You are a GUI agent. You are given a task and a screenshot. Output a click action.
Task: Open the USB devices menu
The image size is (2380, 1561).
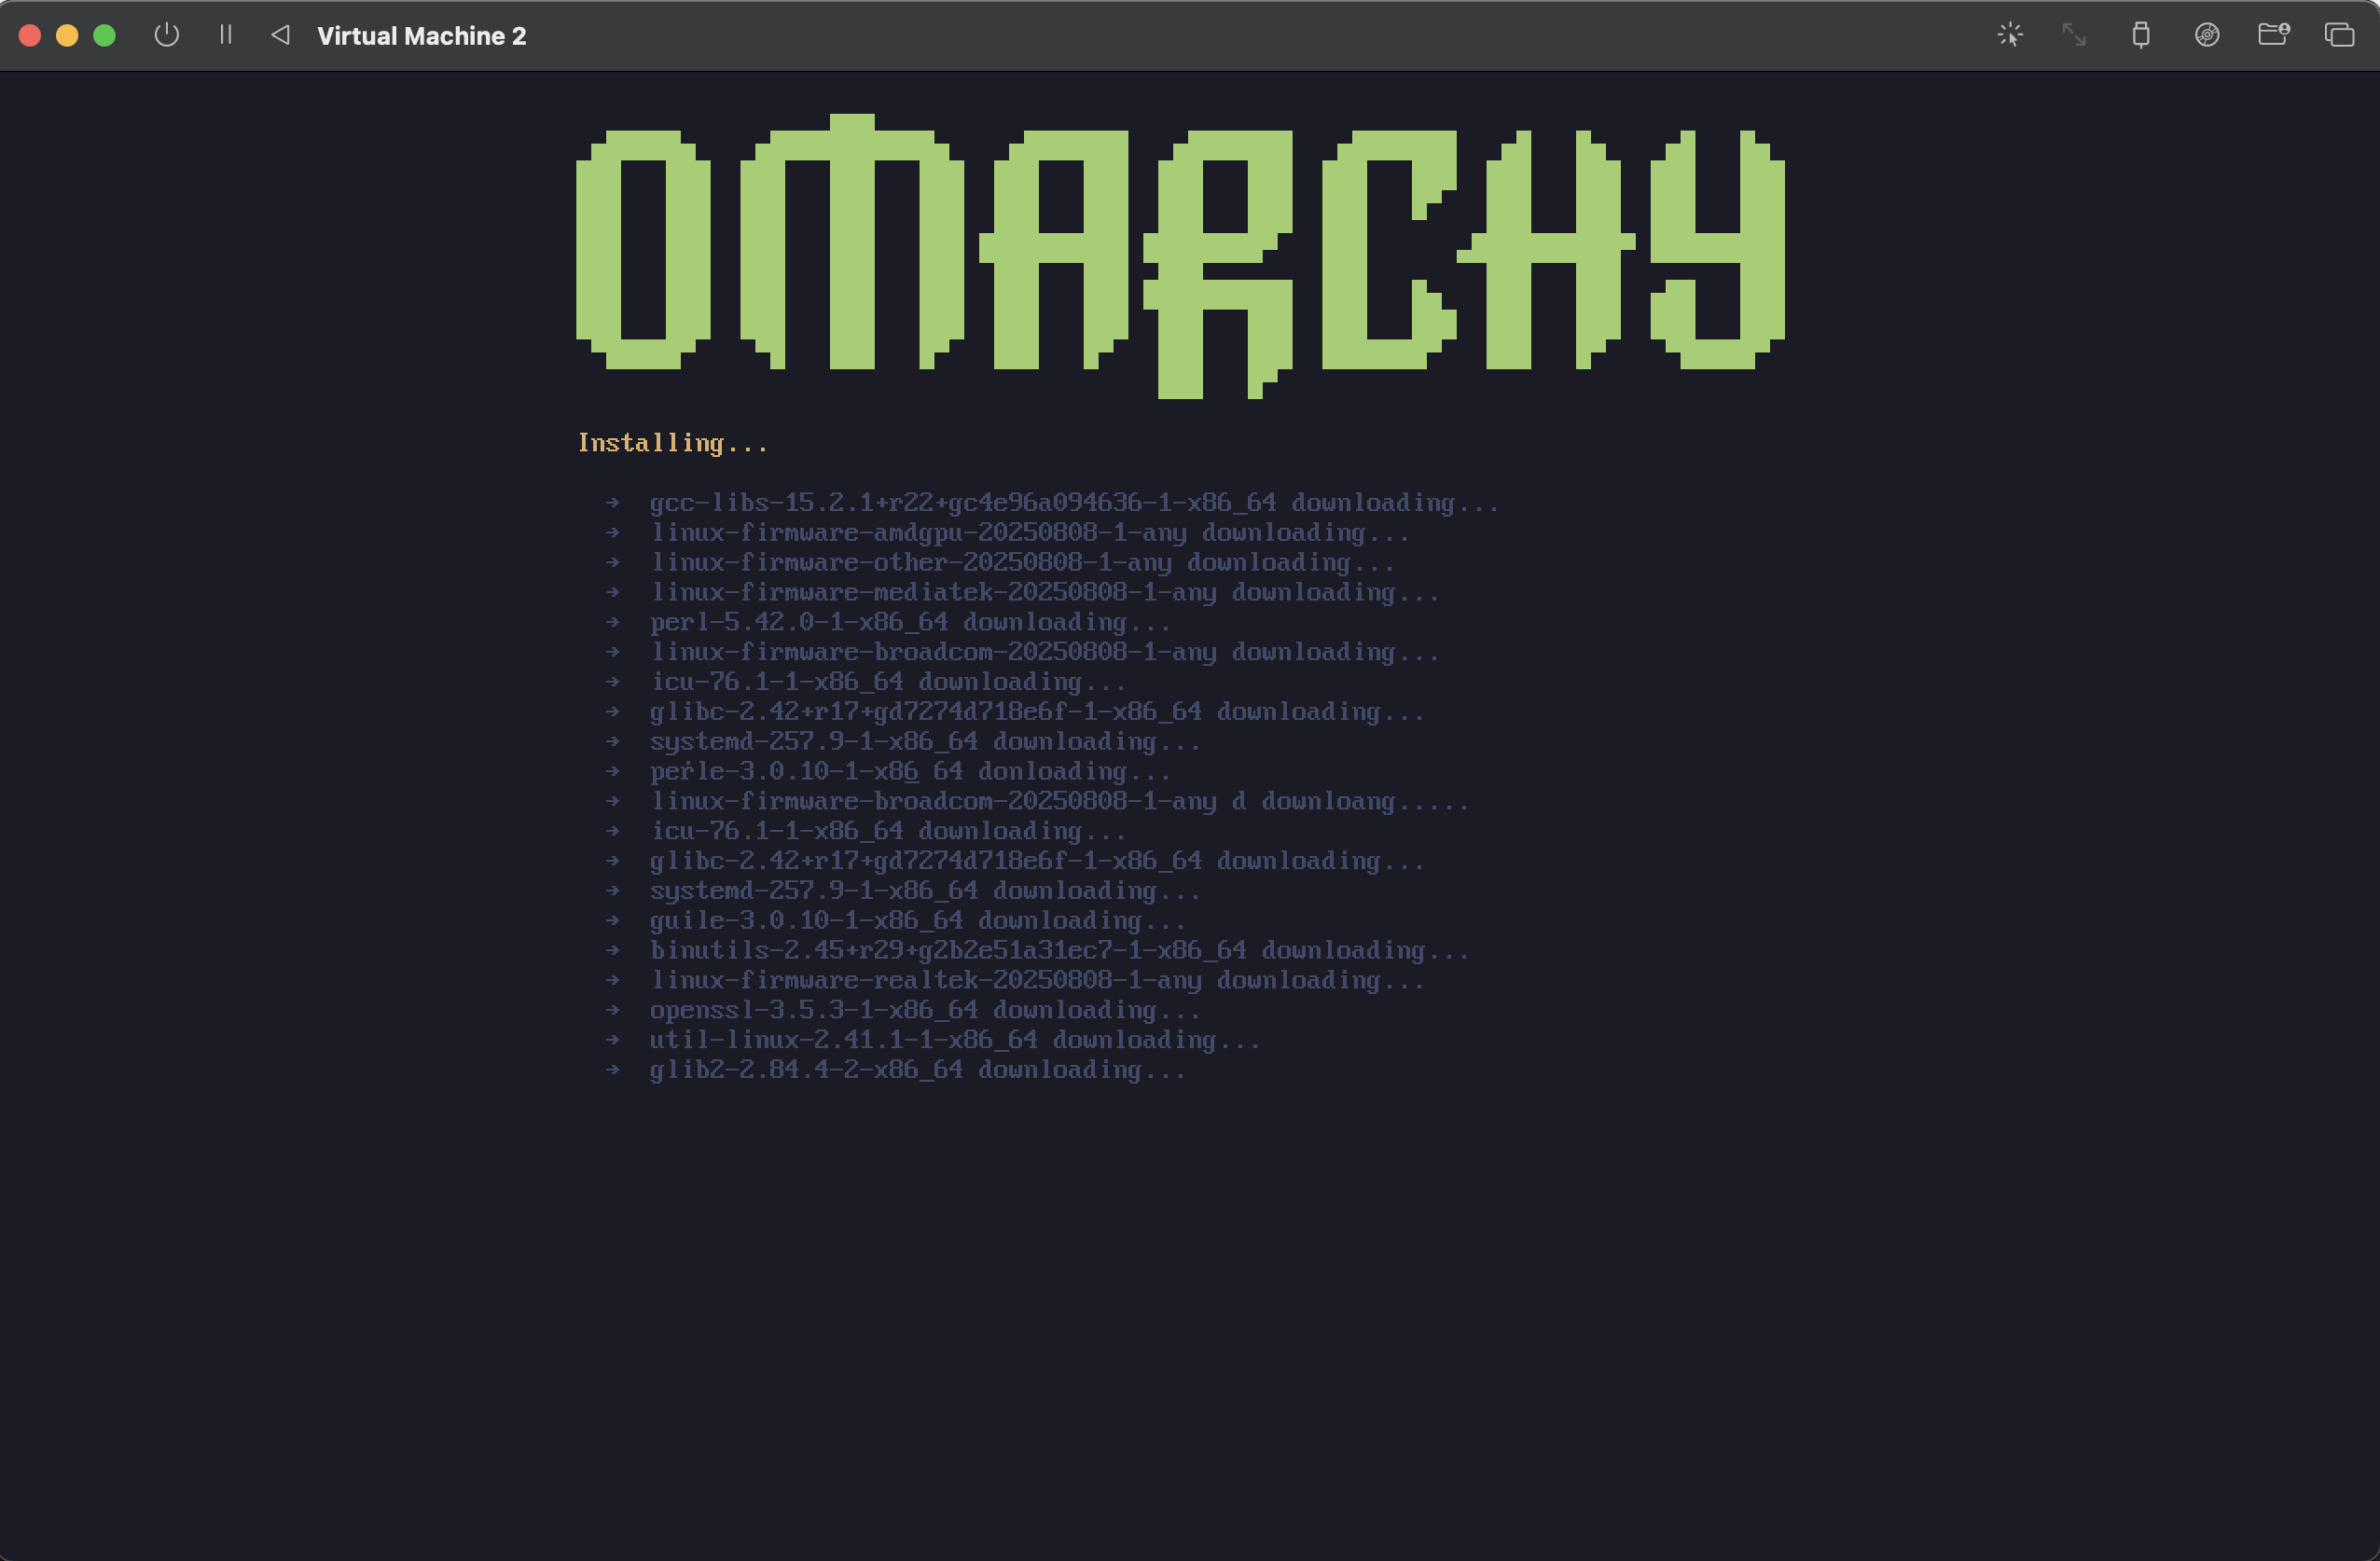pyautogui.click(x=2140, y=35)
